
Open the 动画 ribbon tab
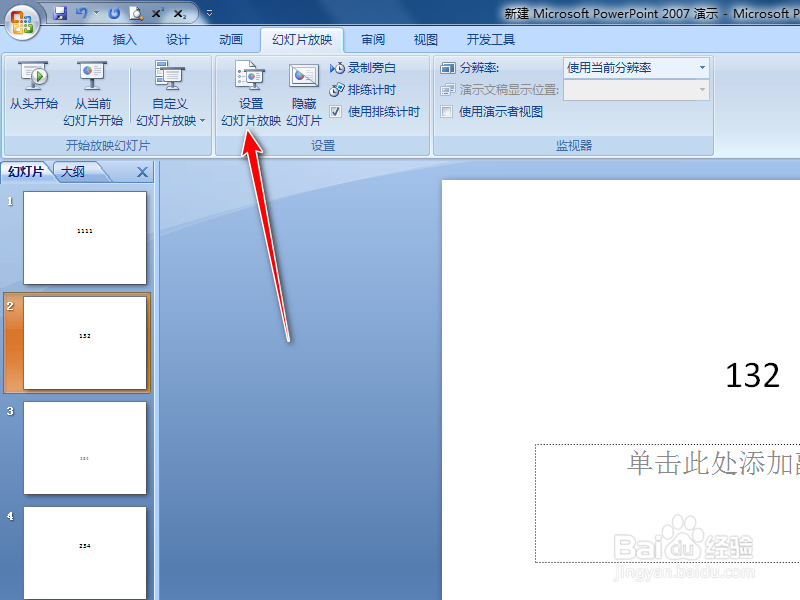(231, 40)
